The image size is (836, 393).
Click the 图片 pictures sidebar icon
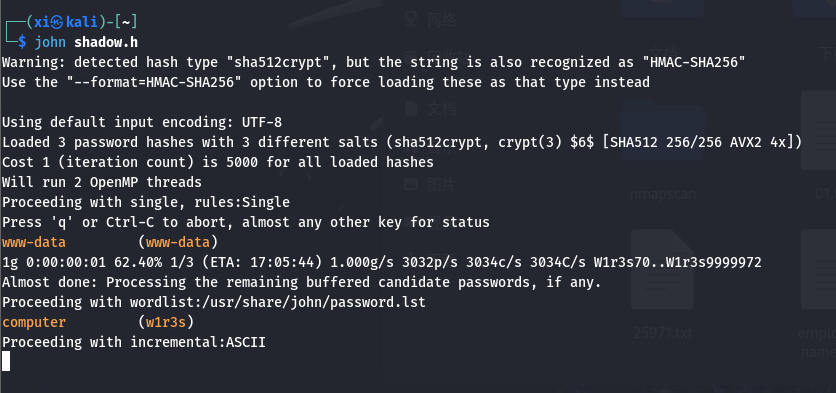[x=411, y=185]
